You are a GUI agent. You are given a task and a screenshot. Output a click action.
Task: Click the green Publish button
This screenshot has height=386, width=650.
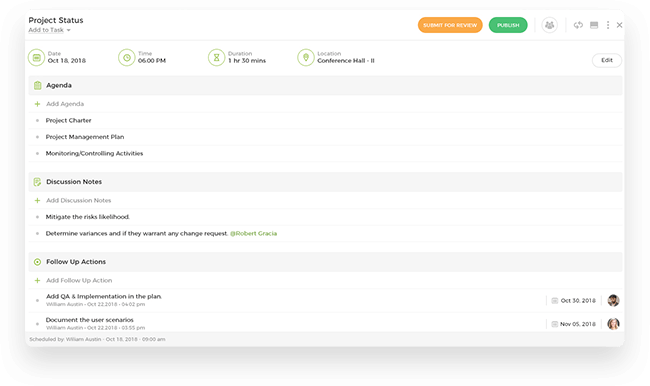point(508,25)
